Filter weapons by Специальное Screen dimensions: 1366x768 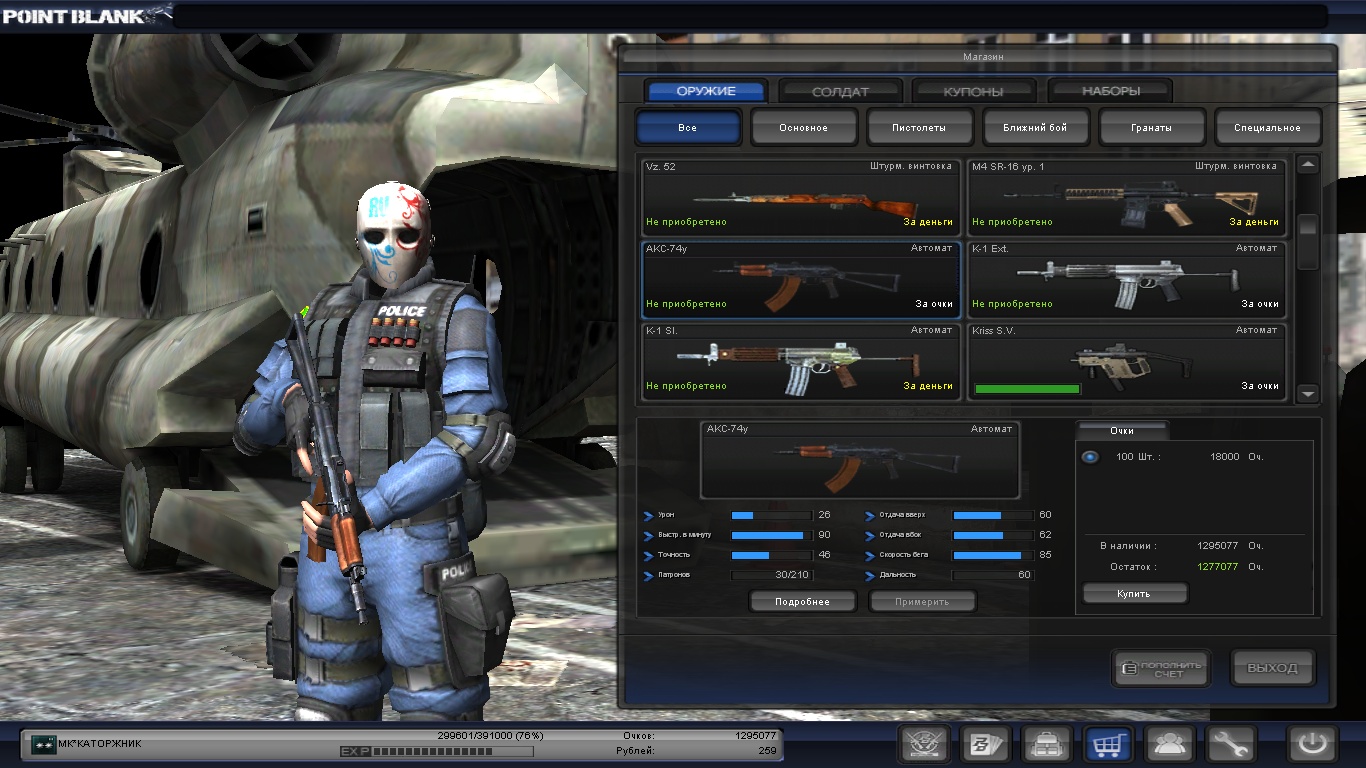(1268, 128)
